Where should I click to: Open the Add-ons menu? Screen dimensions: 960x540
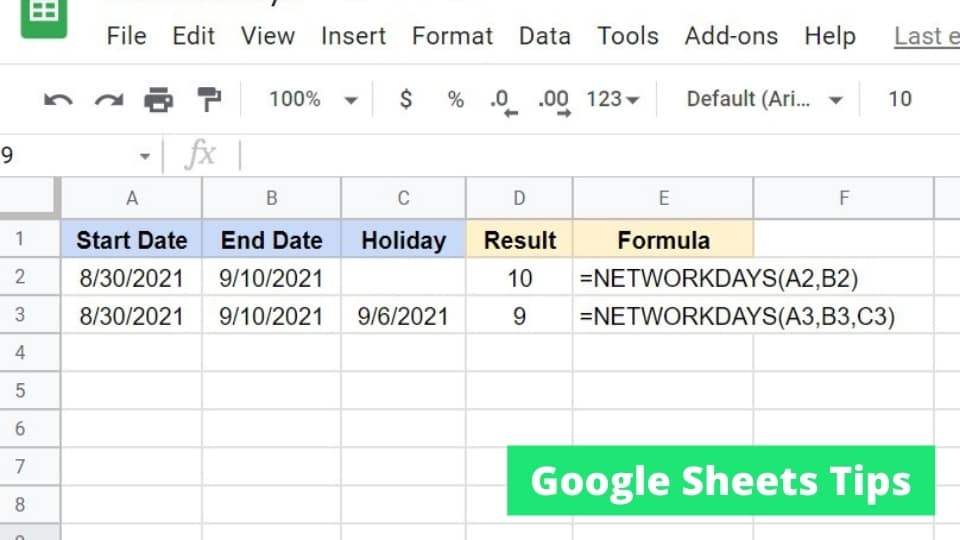coord(731,36)
